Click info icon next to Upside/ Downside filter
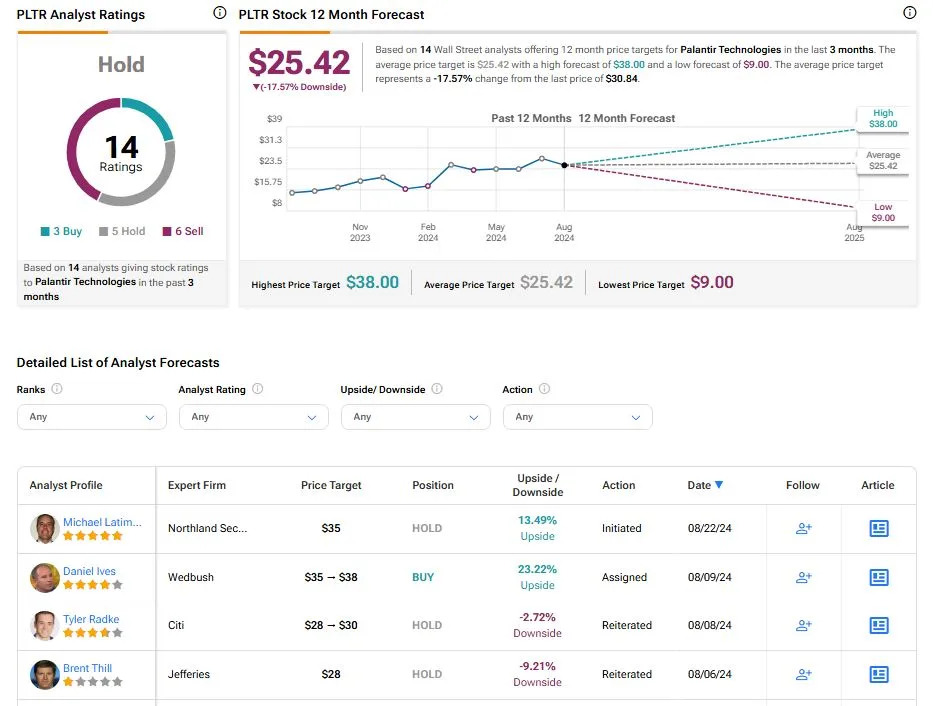 pyautogui.click(x=437, y=388)
